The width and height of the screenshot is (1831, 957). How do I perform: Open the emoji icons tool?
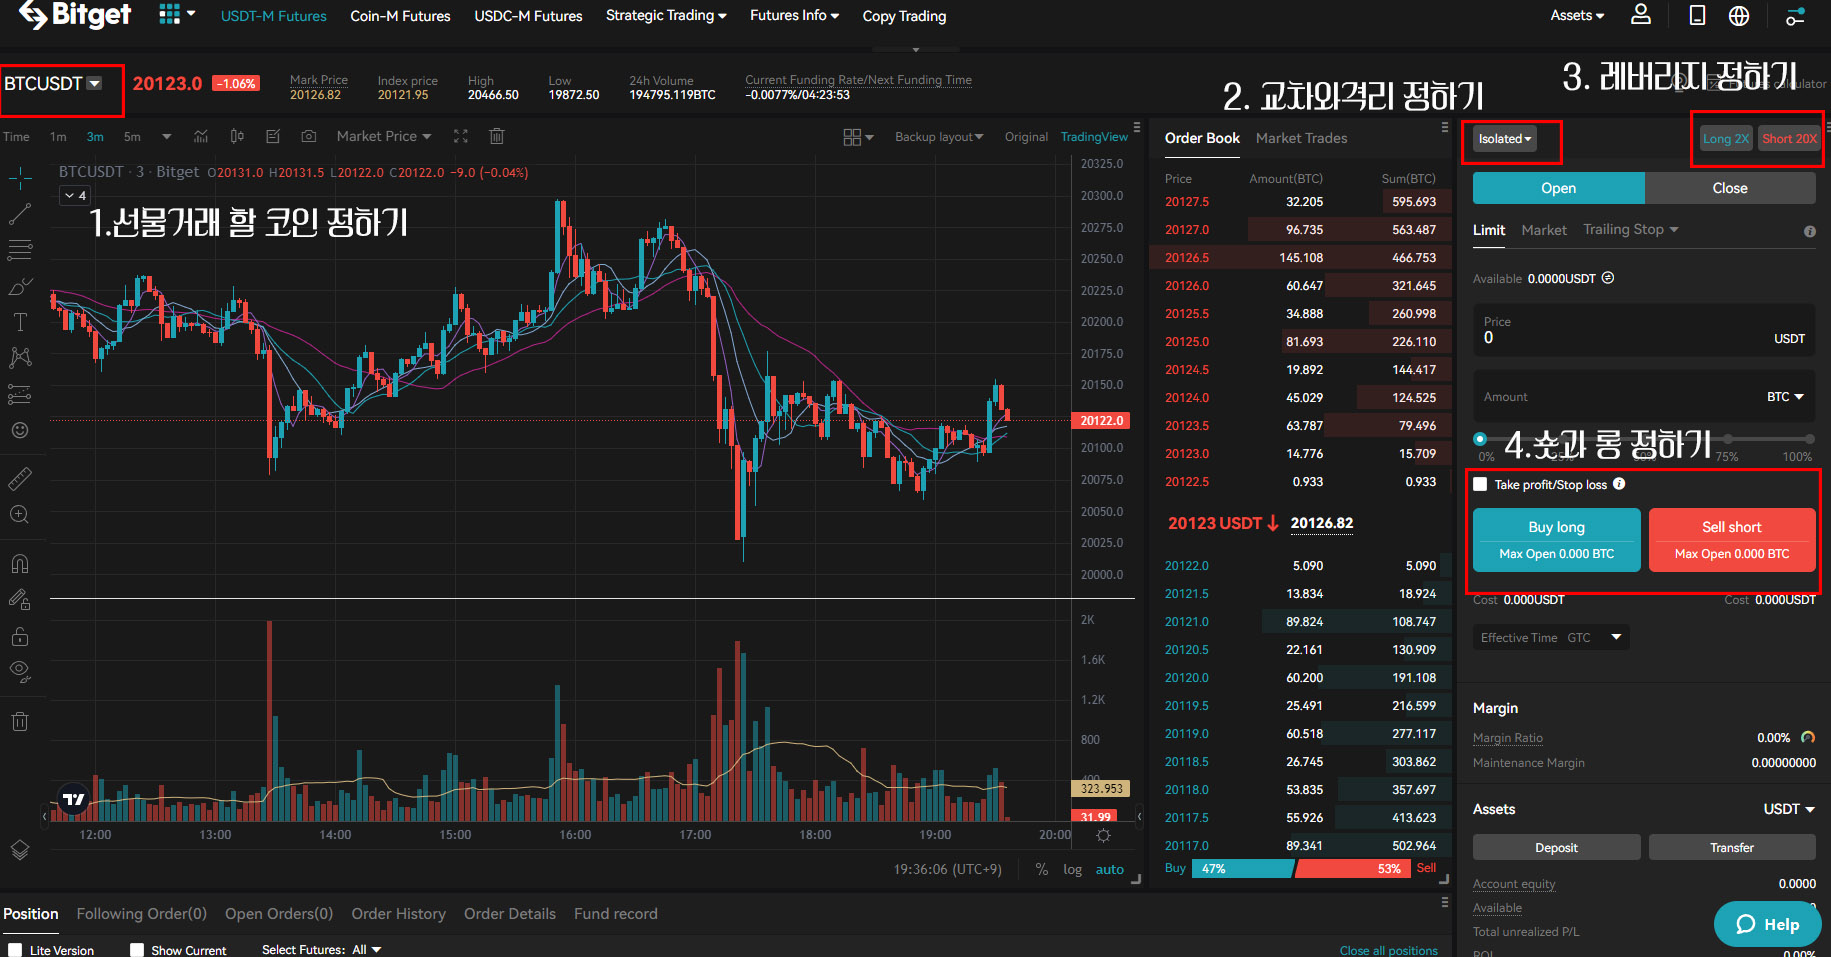point(20,430)
